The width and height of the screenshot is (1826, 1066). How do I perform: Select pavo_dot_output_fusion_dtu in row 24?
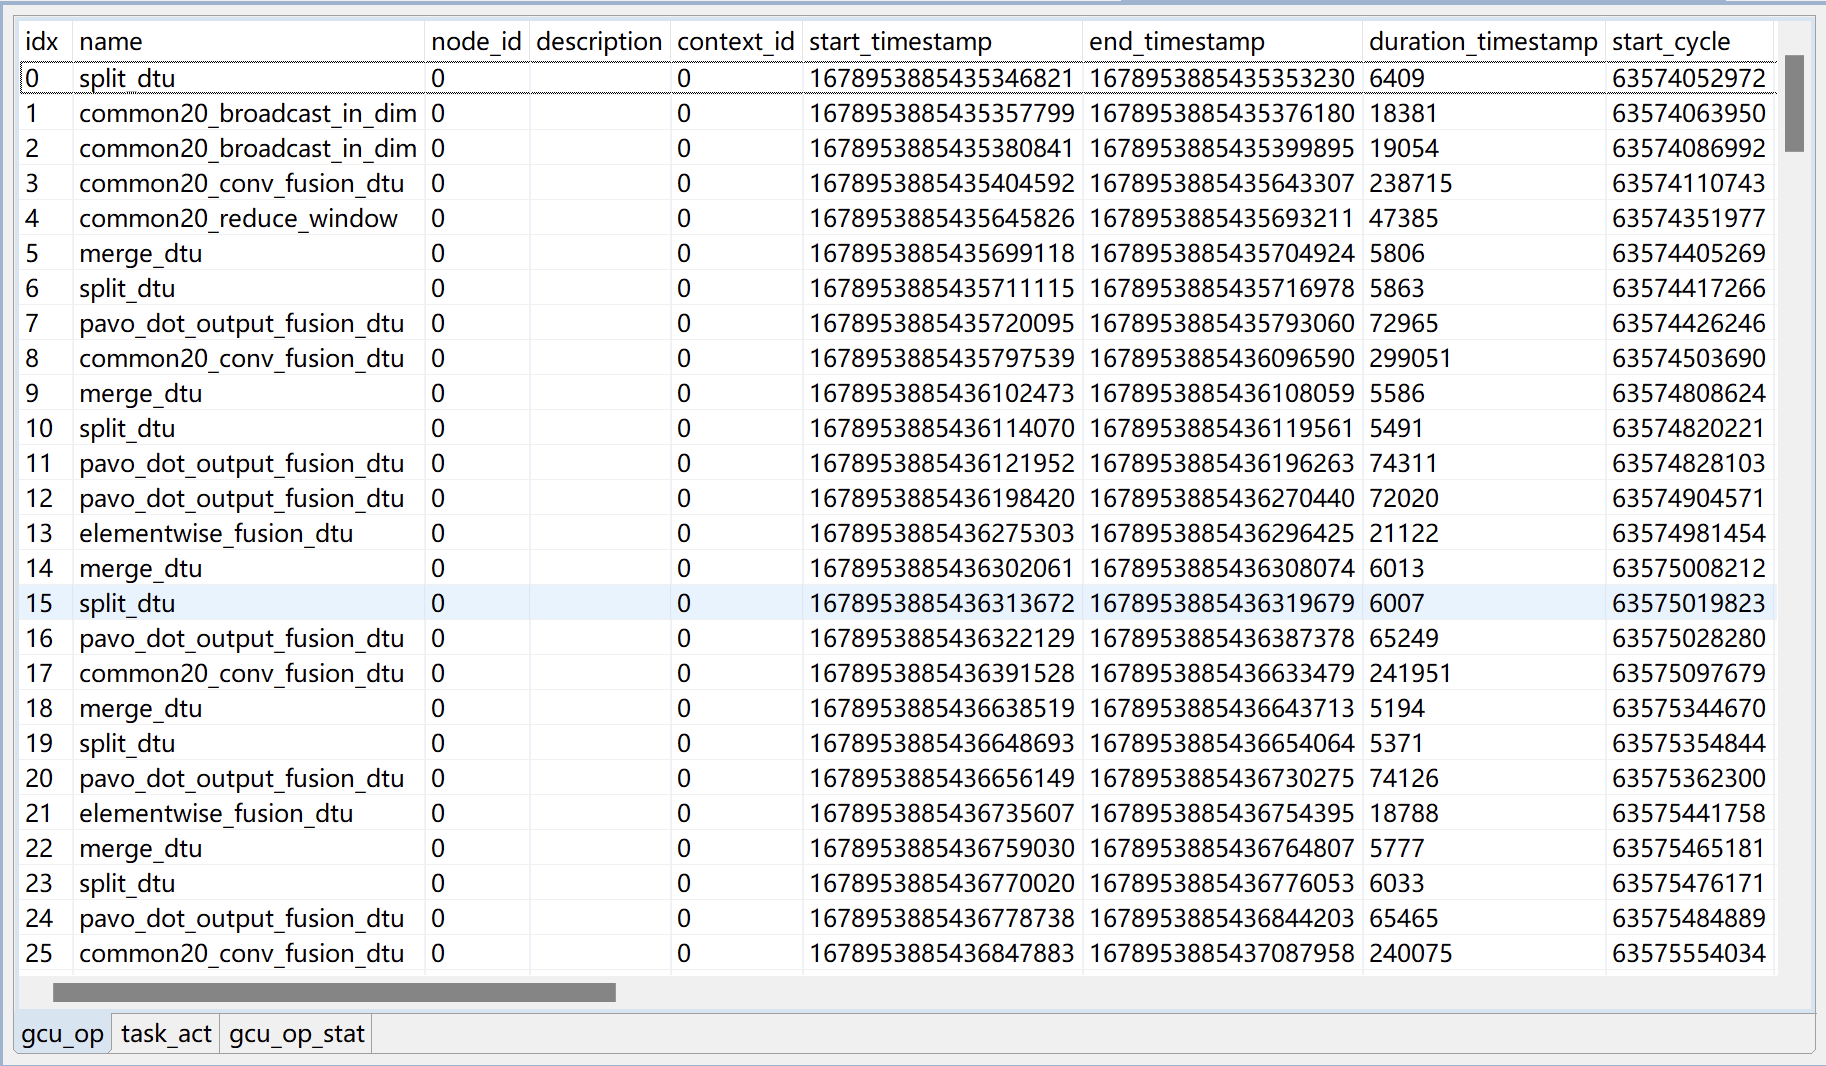pyautogui.click(x=241, y=918)
